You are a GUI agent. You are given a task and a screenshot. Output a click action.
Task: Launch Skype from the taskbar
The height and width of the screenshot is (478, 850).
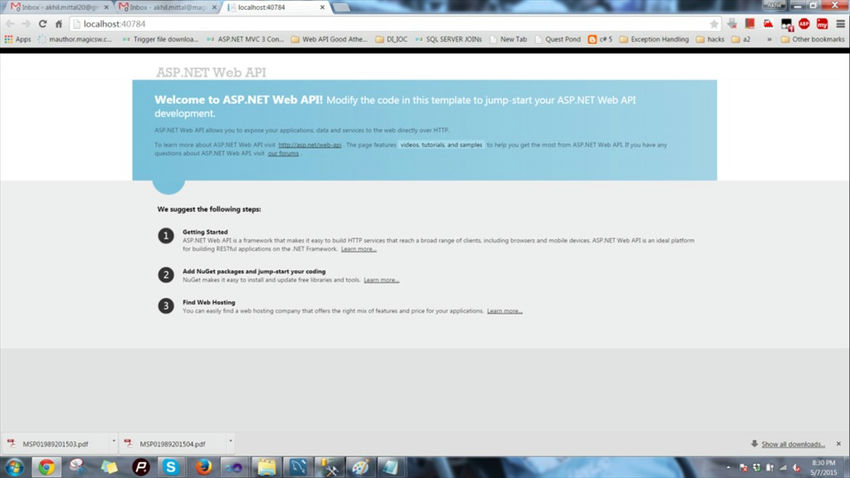(171, 467)
